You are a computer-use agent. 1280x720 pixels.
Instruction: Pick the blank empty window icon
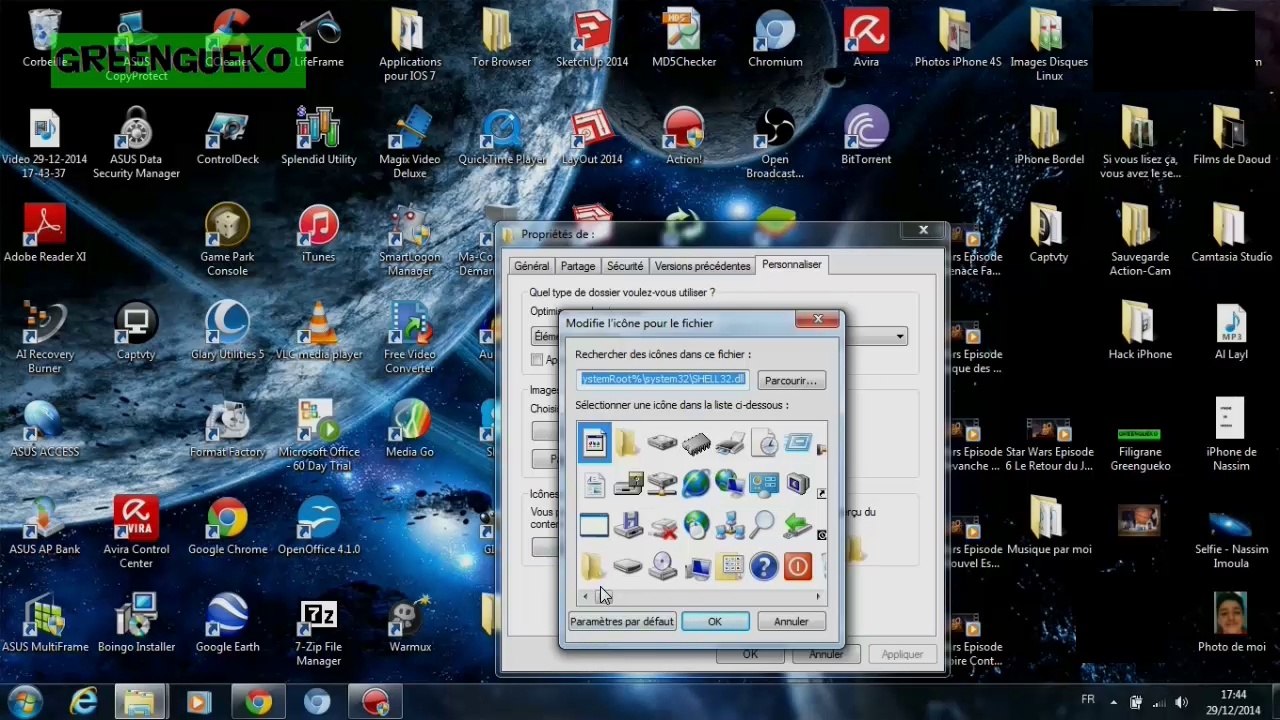(x=594, y=525)
